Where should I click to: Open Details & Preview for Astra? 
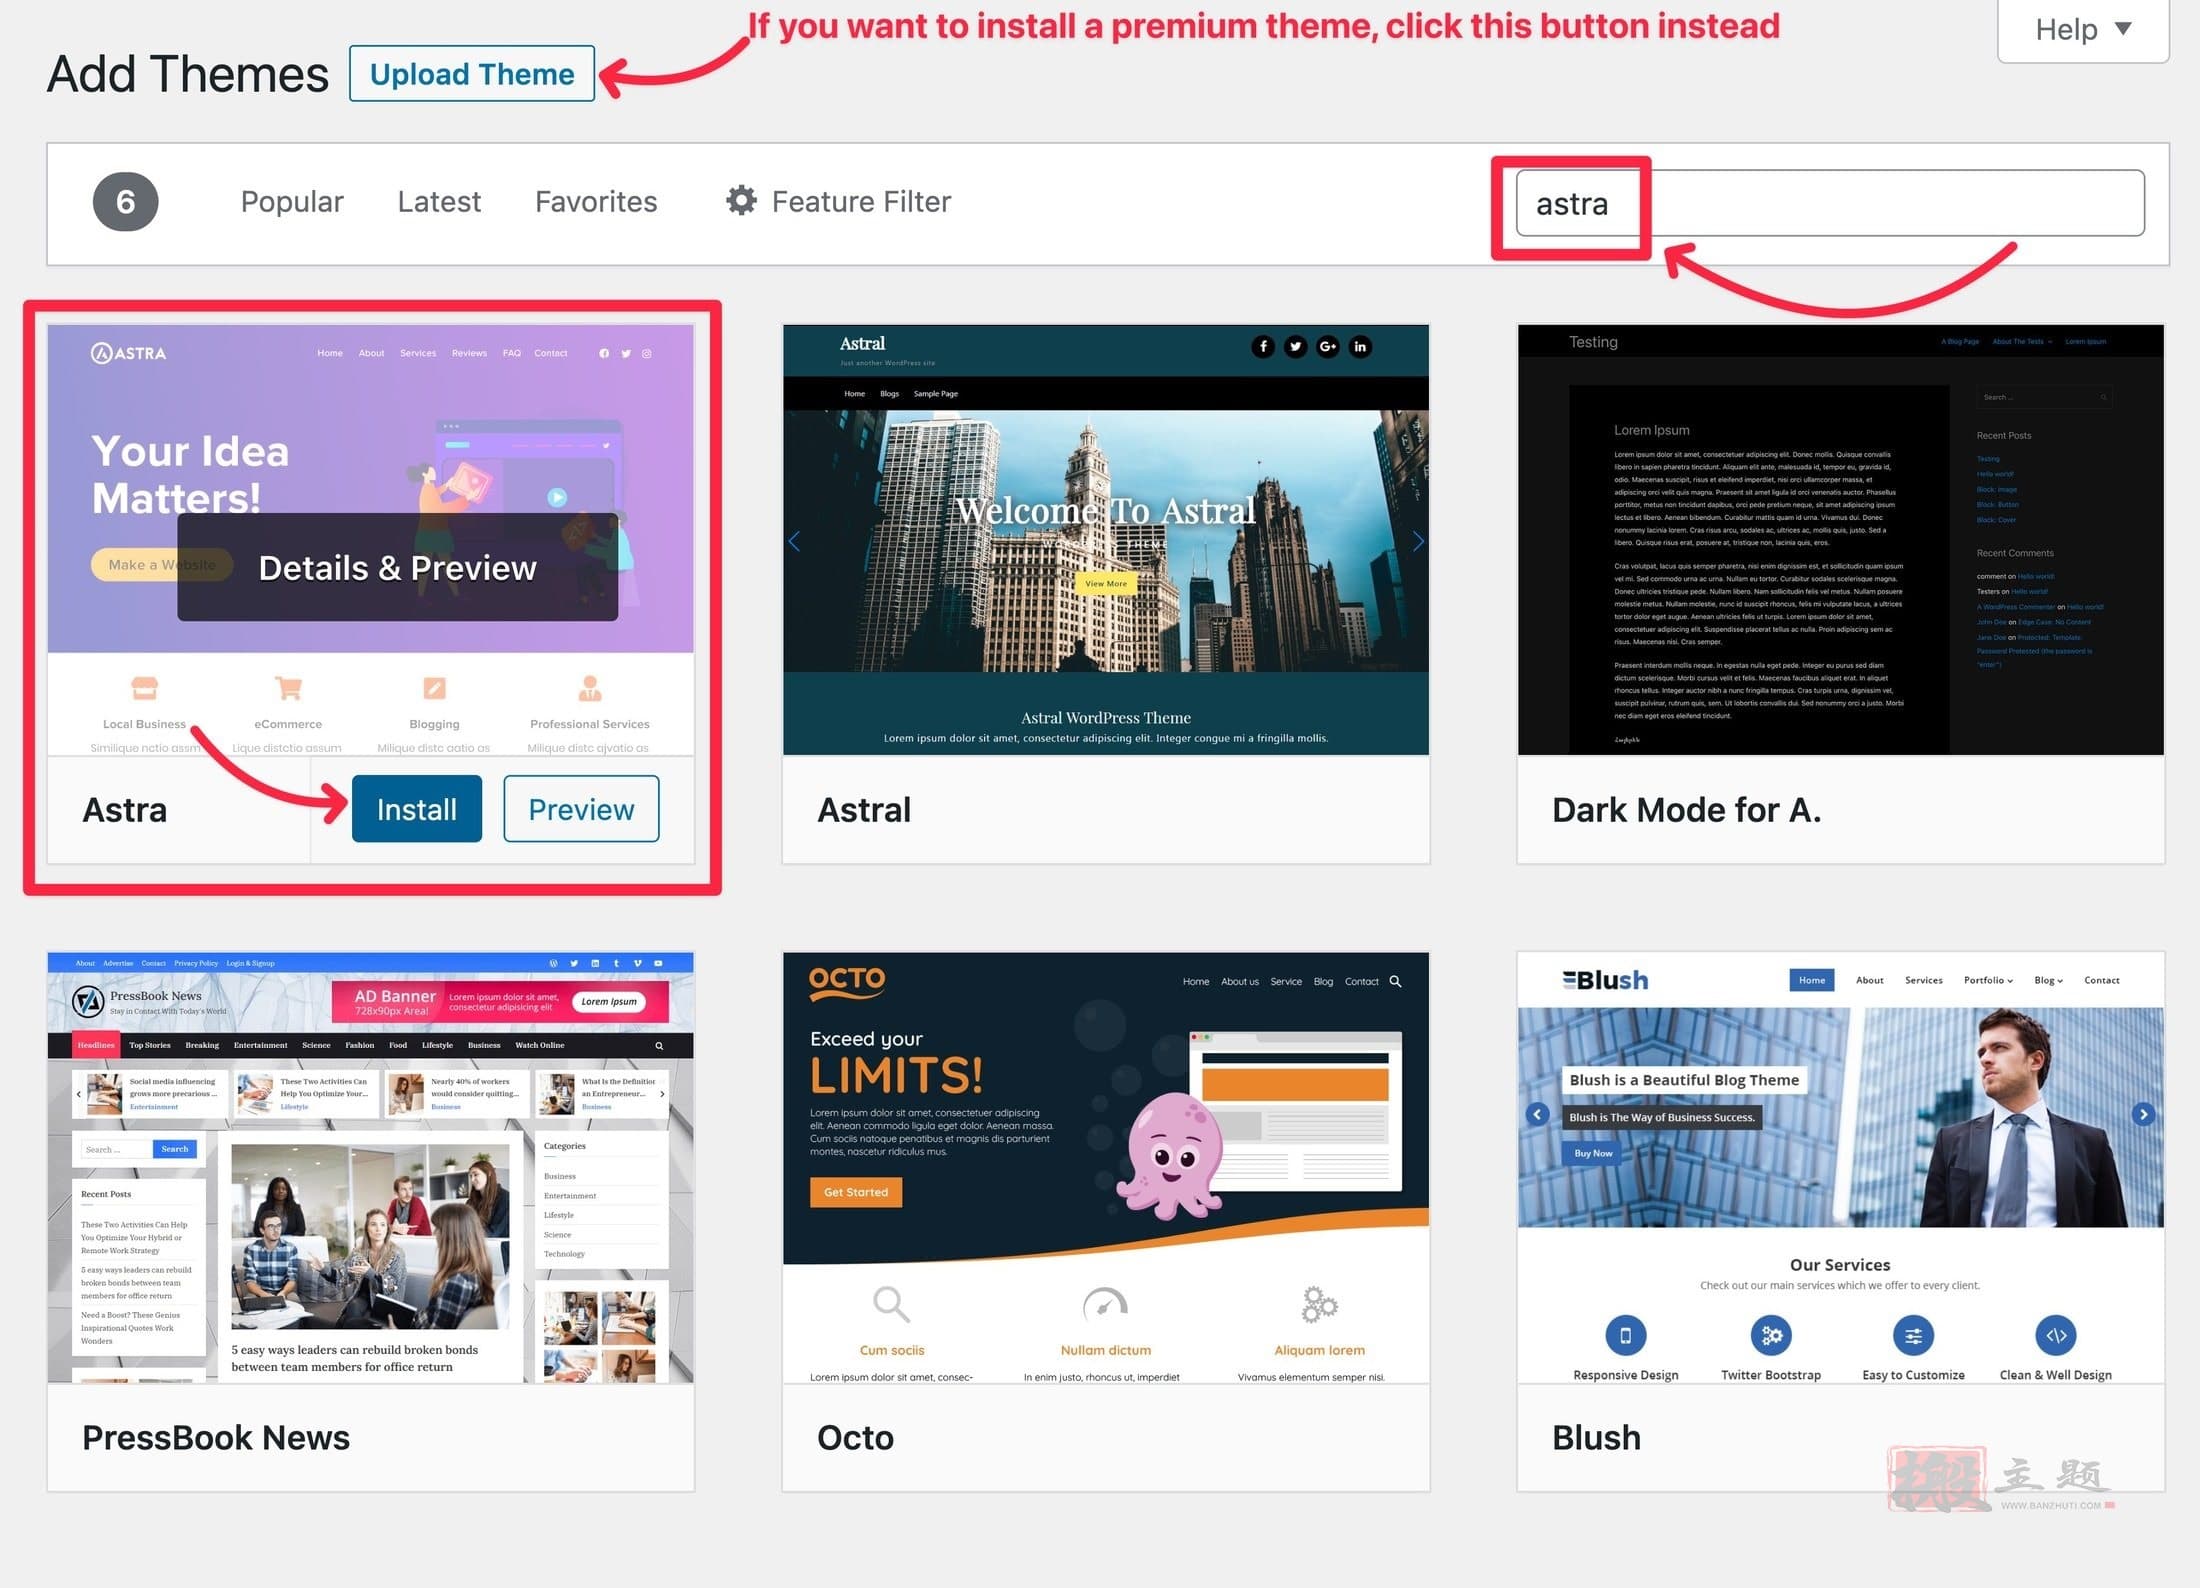(398, 567)
